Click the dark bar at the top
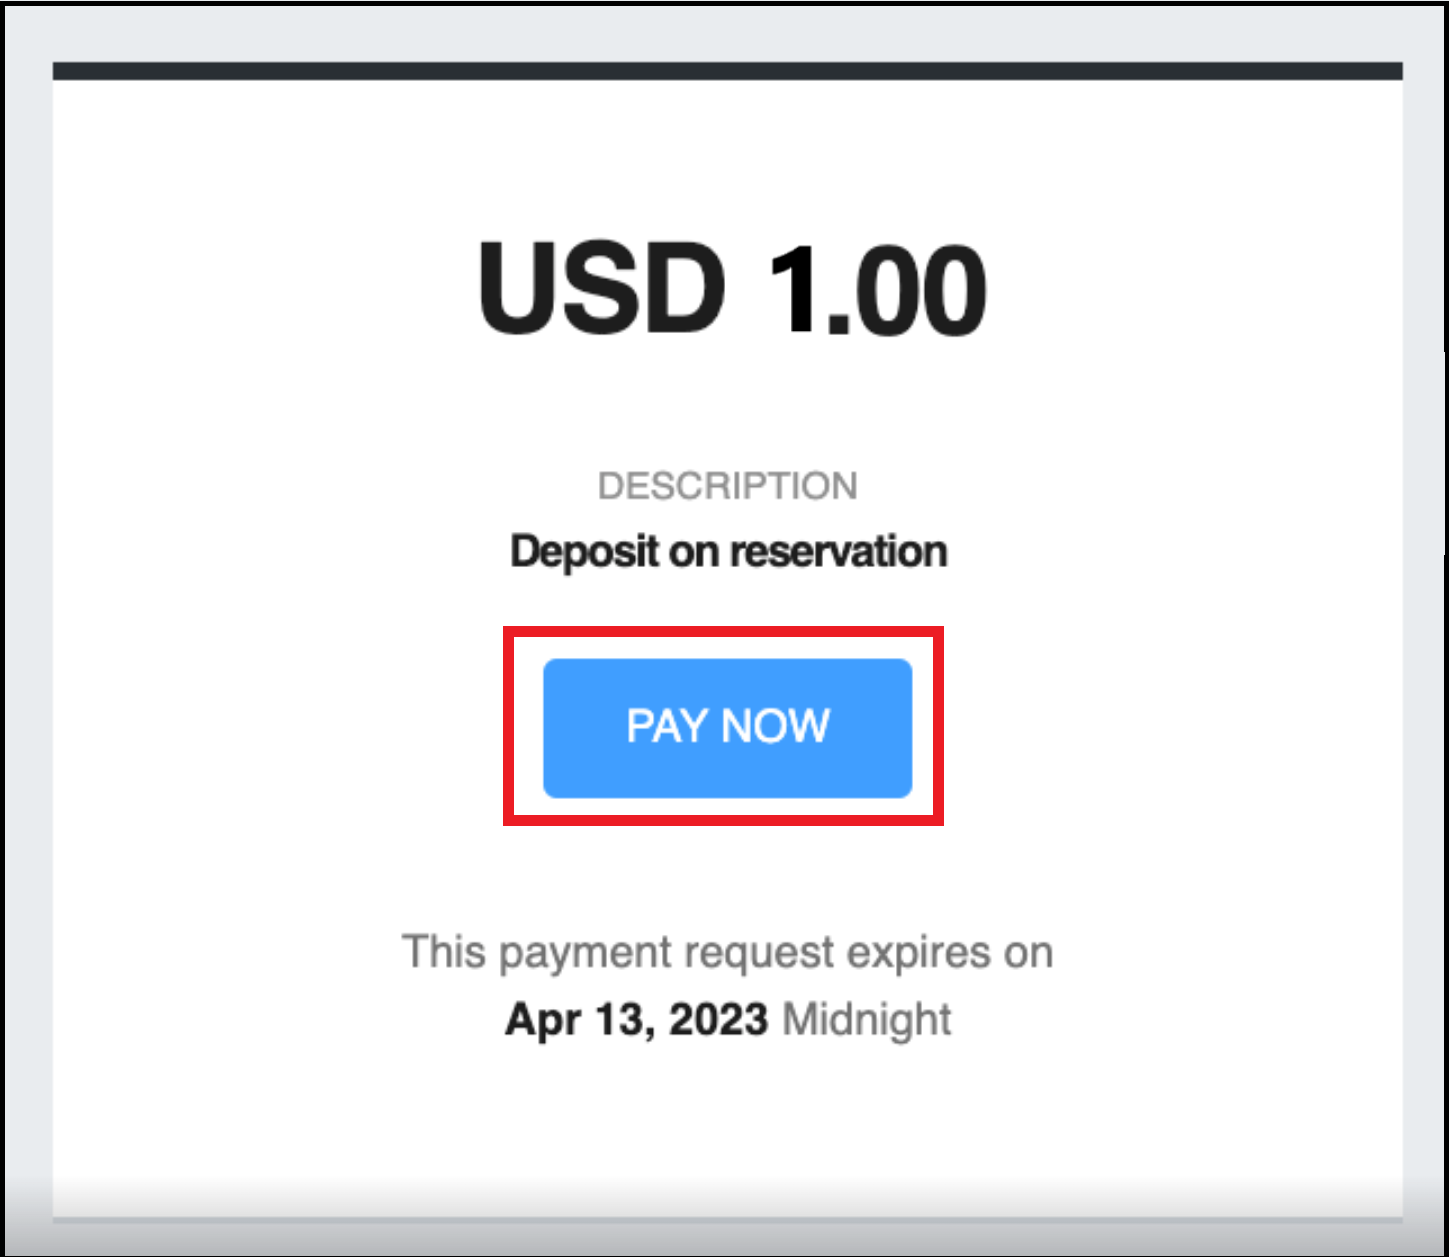1449x1257 pixels. pyautogui.click(x=727, y=68)
